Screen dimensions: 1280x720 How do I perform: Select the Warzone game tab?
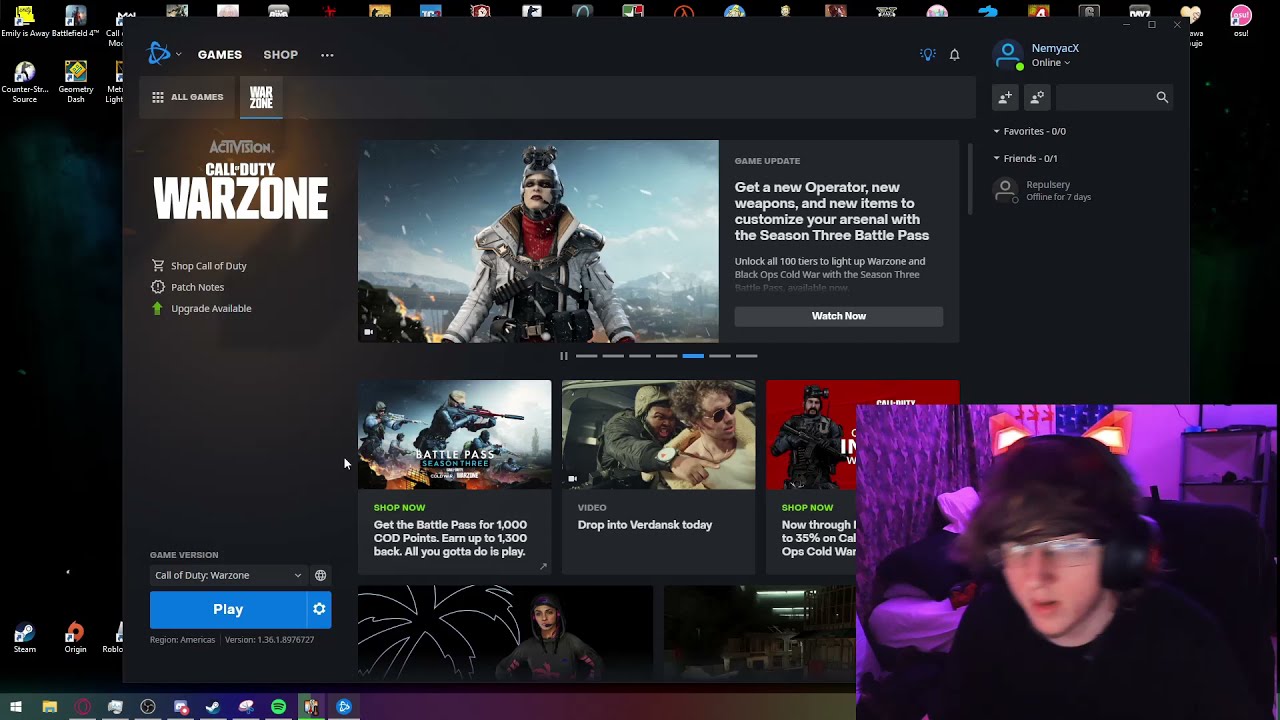[x=261, y=98]
